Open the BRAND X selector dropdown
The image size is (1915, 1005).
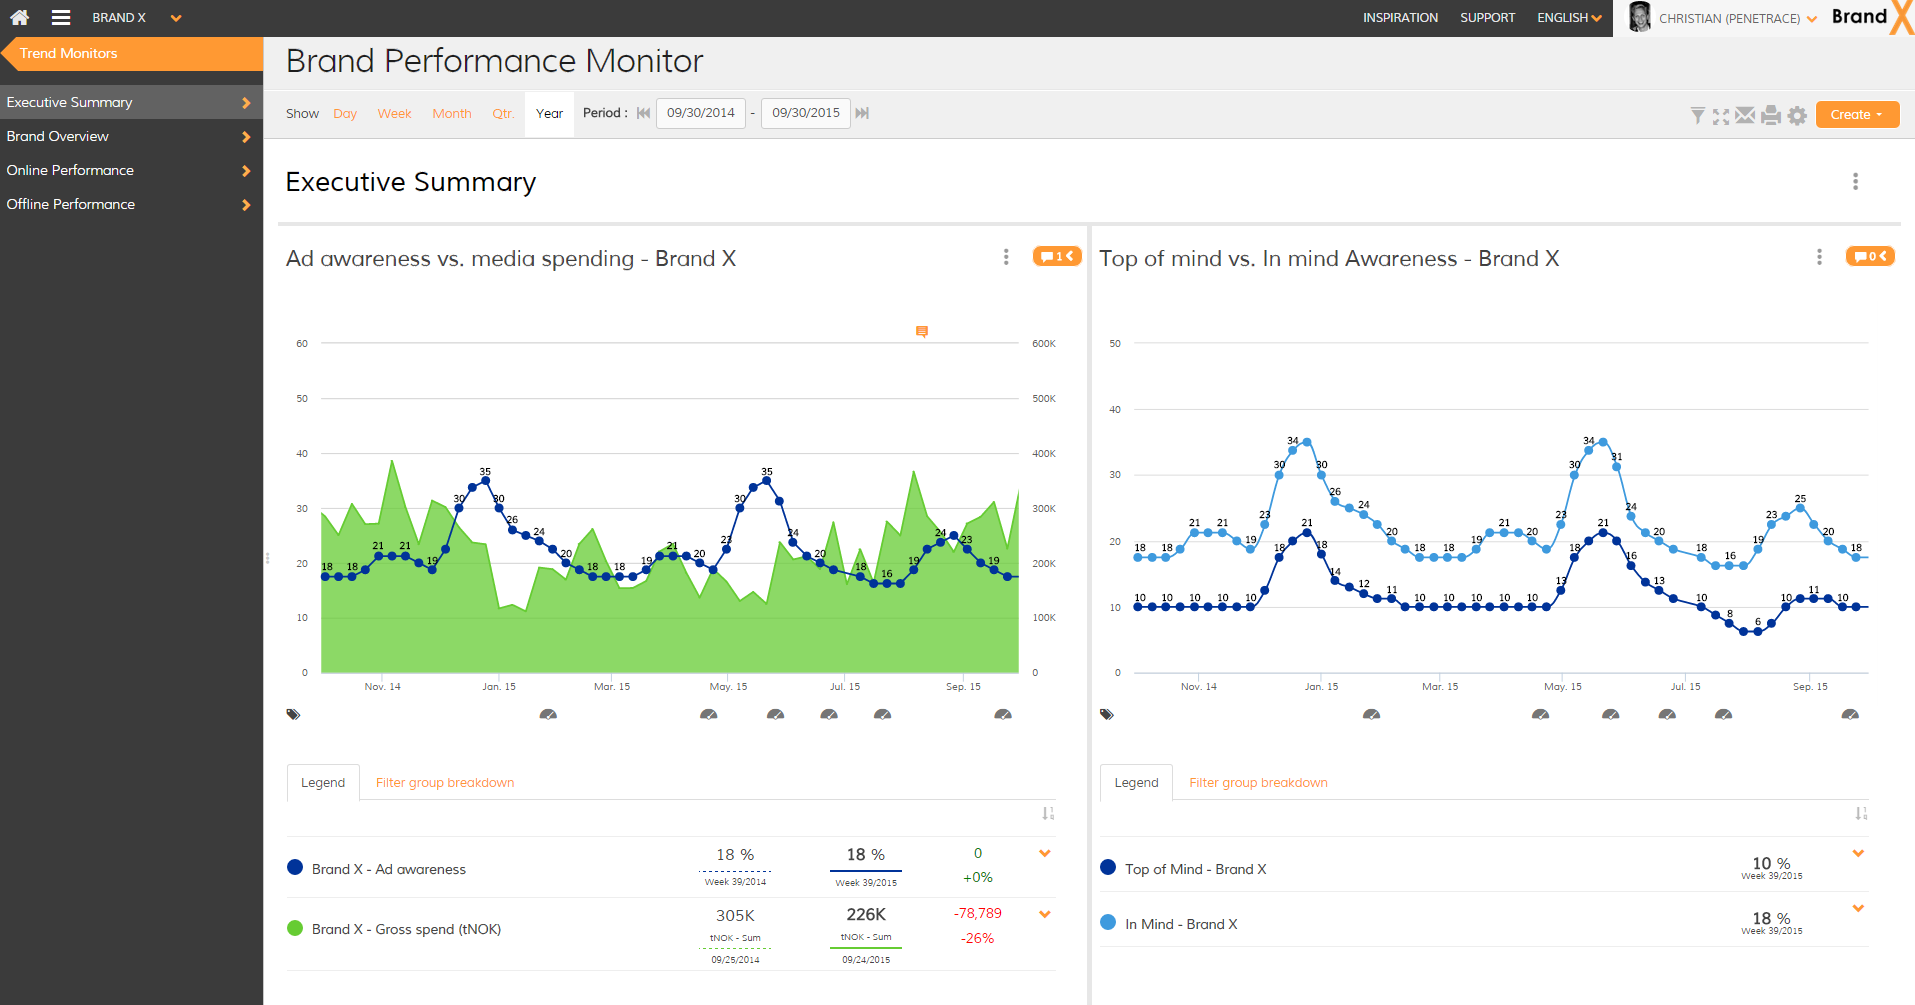click(x=136, y=18)
